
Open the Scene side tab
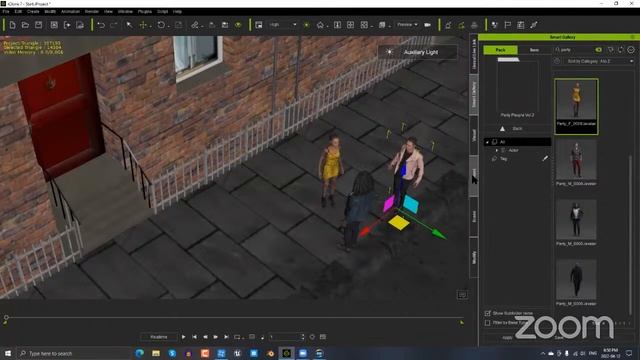click(x=474, y=216)
